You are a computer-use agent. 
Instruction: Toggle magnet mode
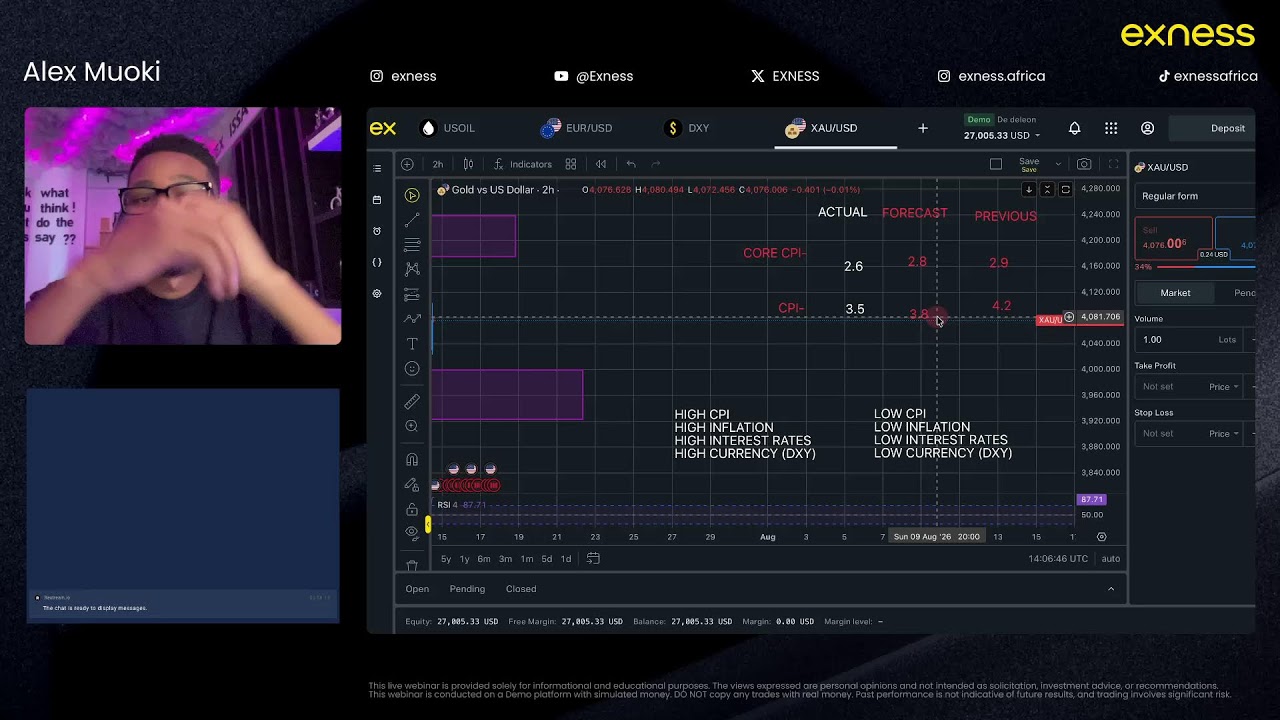click(412, 459)
